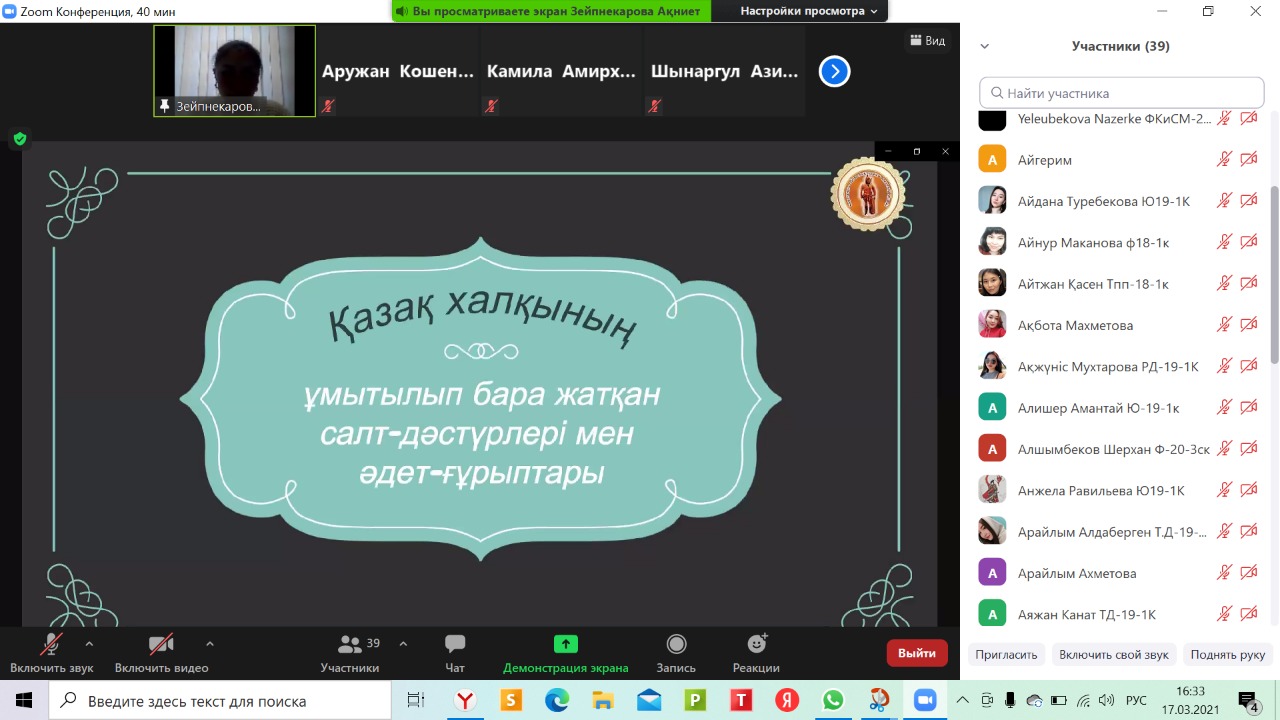
Task: Expand audio options arrow beside microphone
Action: pyautogui.click(x=89, y=644)
